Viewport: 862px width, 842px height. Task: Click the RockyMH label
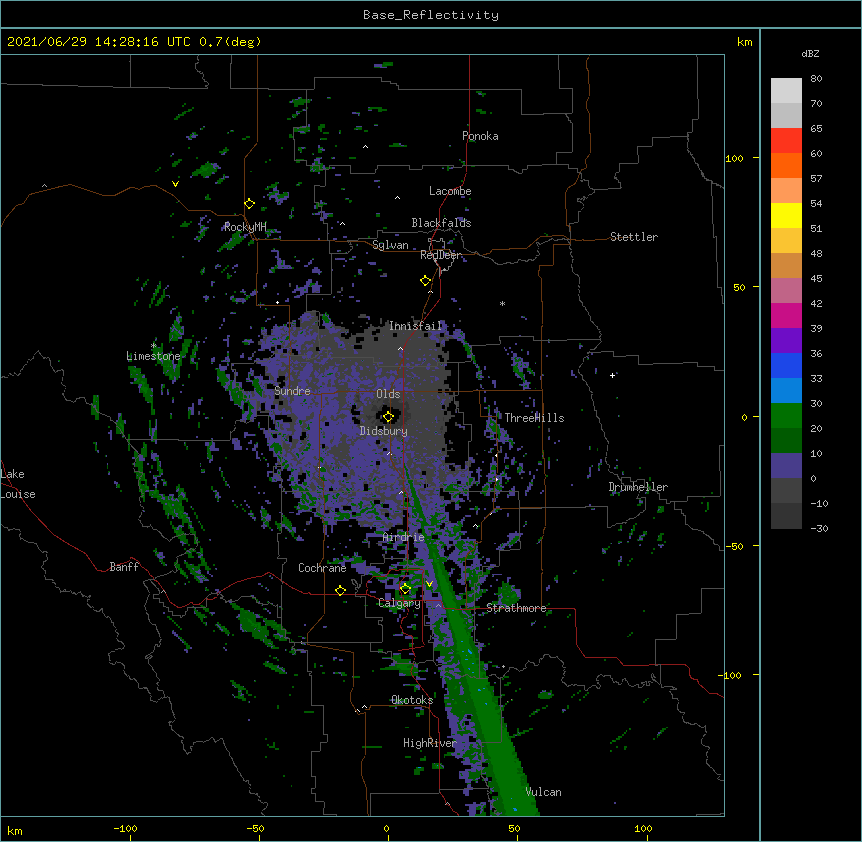(245, 227)
